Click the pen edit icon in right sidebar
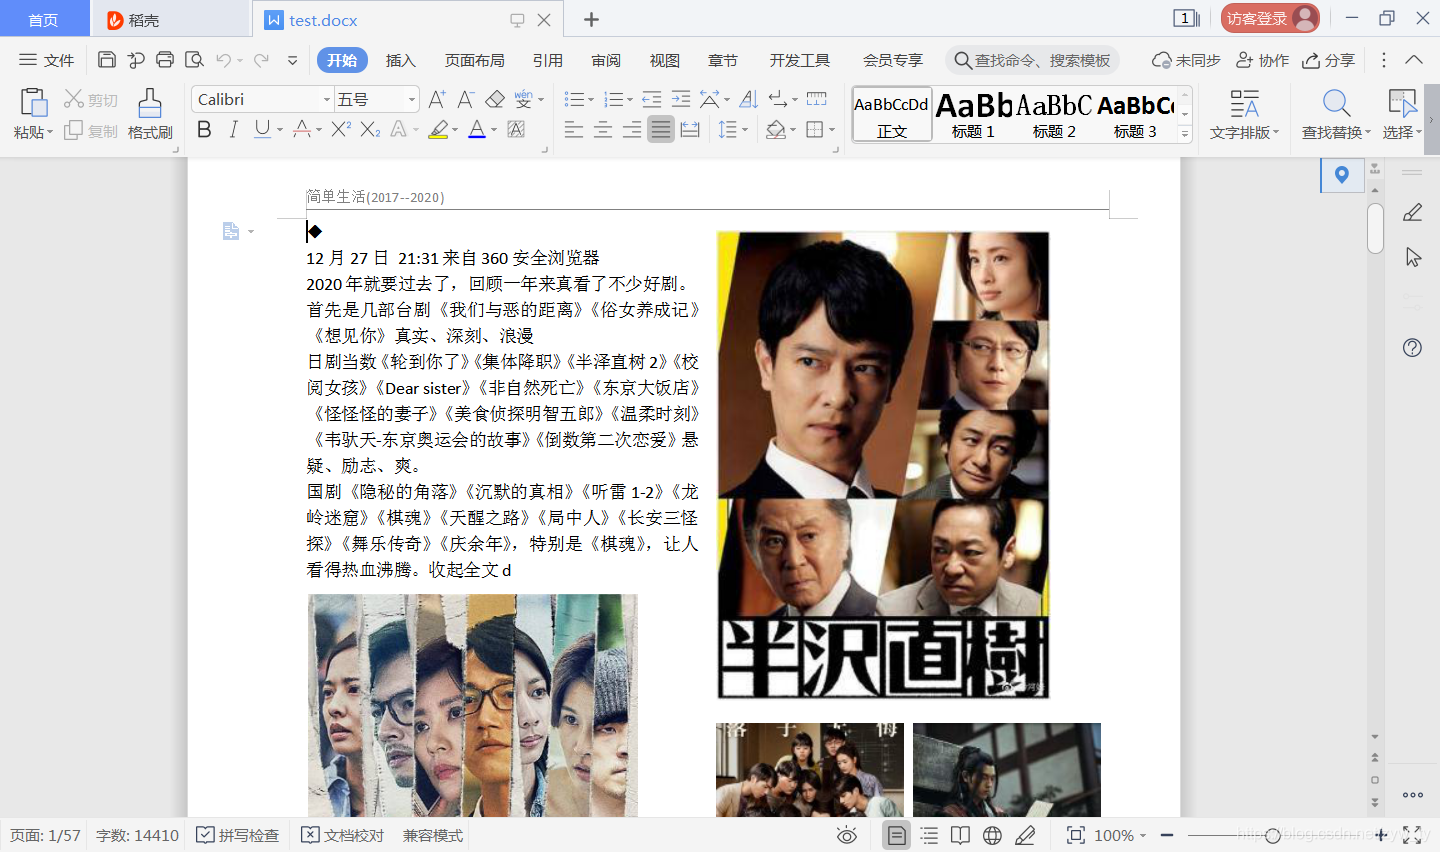This screenshot has height=852, width=1440. point(1412,212)
